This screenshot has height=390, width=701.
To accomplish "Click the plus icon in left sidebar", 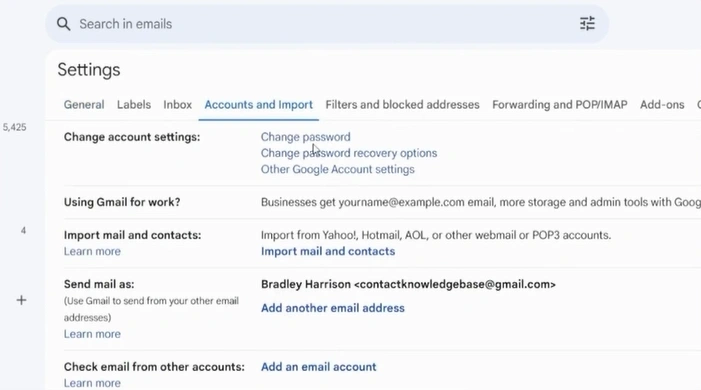I will (x=21, y=300).
